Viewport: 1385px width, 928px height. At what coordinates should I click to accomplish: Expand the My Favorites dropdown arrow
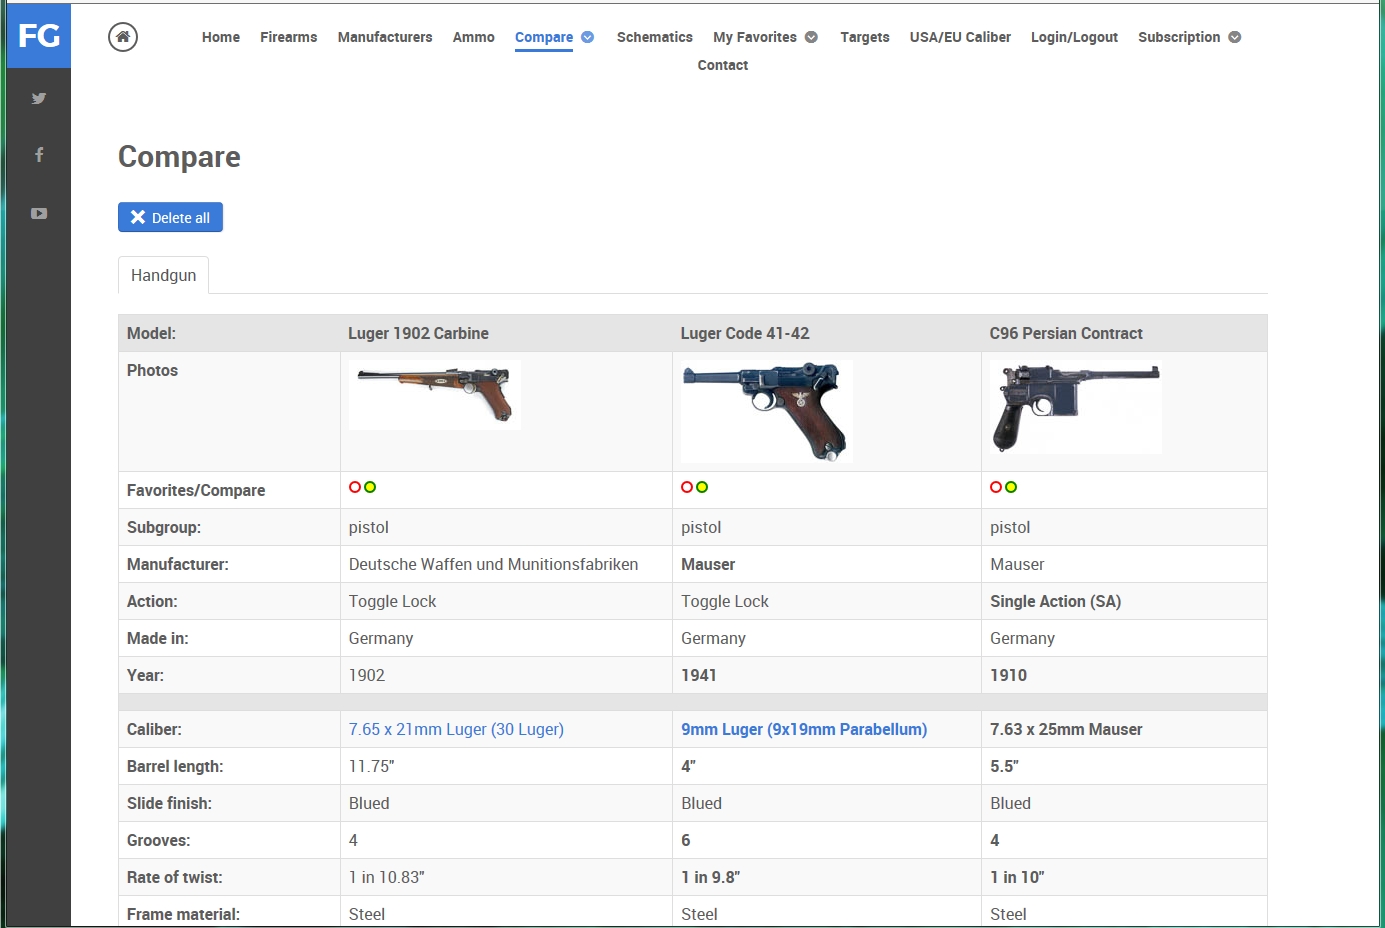point(811,37)
